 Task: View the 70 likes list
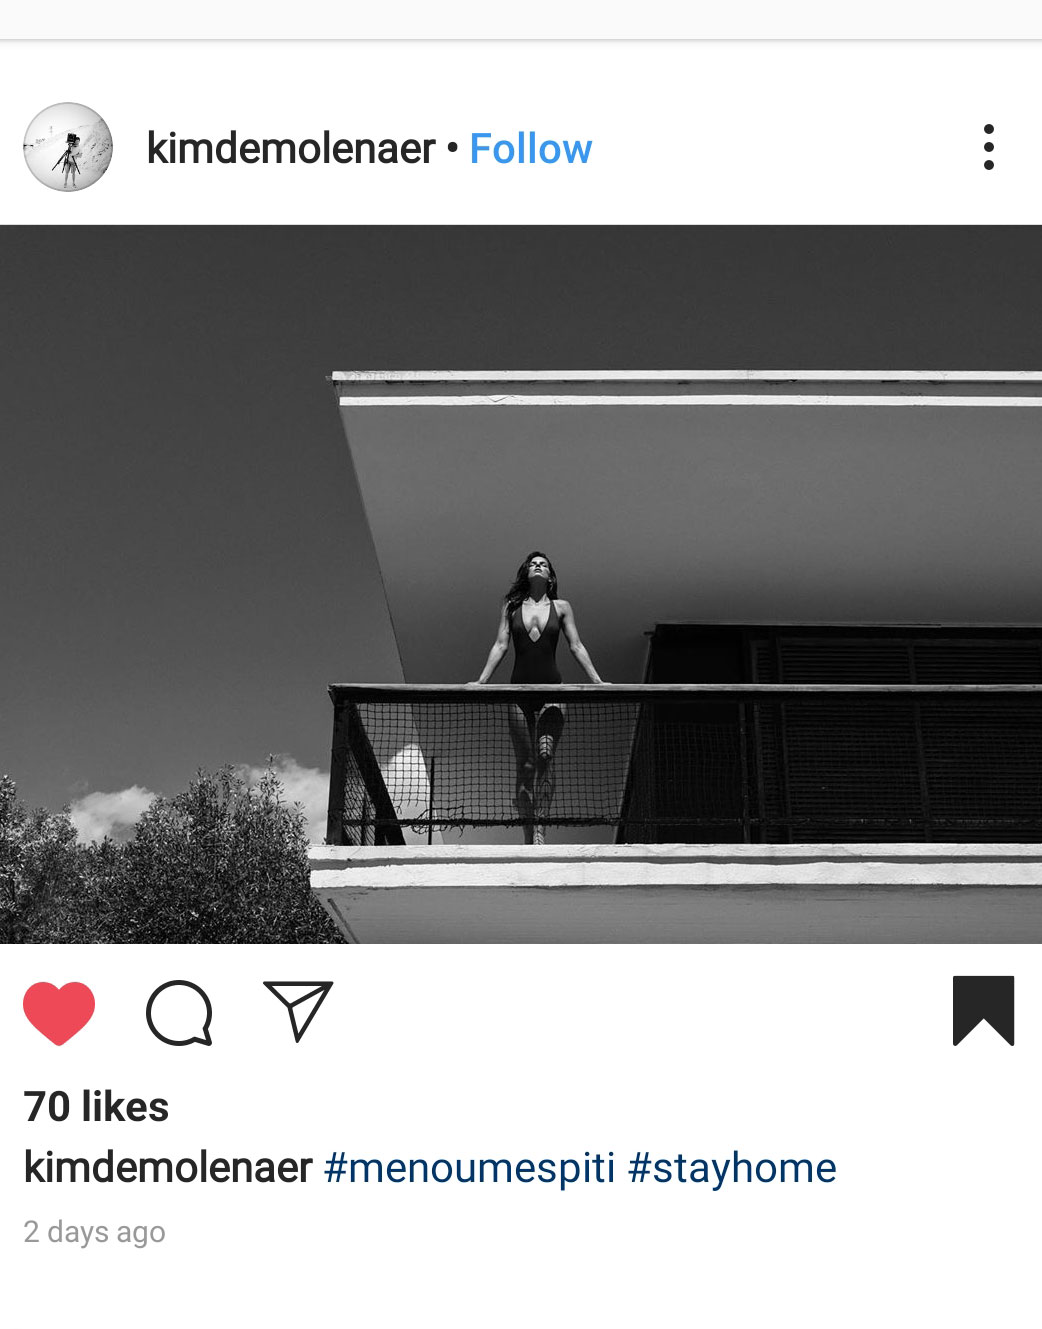click(96, 1107)
